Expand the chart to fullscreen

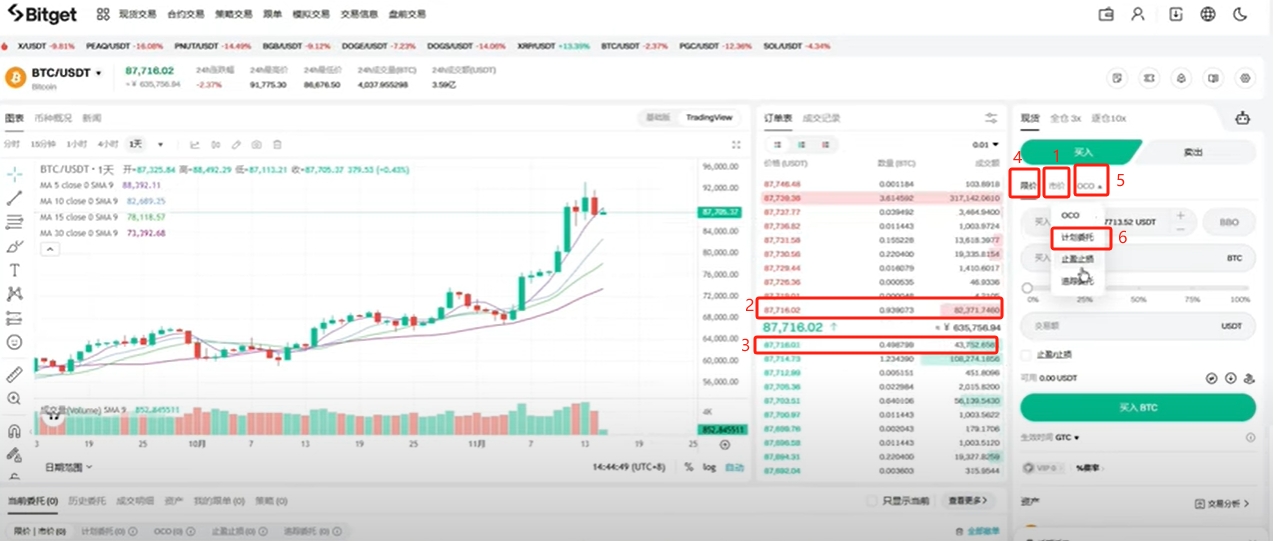[x=736, y=144]
